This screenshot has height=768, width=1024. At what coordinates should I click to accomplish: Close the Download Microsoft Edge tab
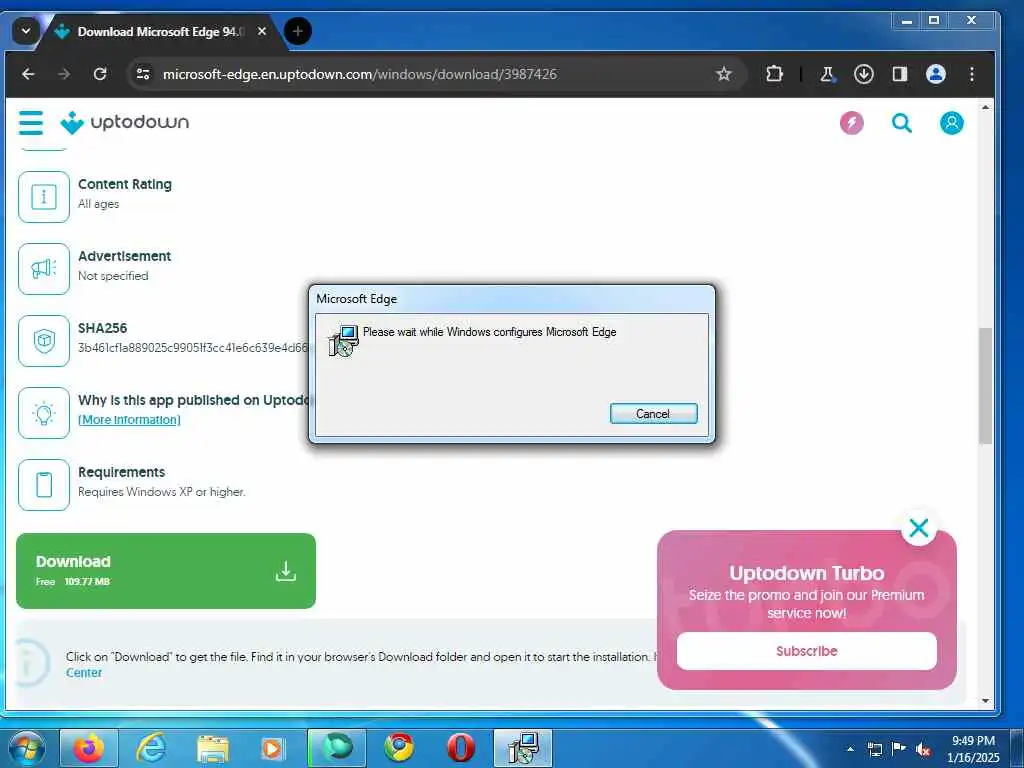coord(262,31)
